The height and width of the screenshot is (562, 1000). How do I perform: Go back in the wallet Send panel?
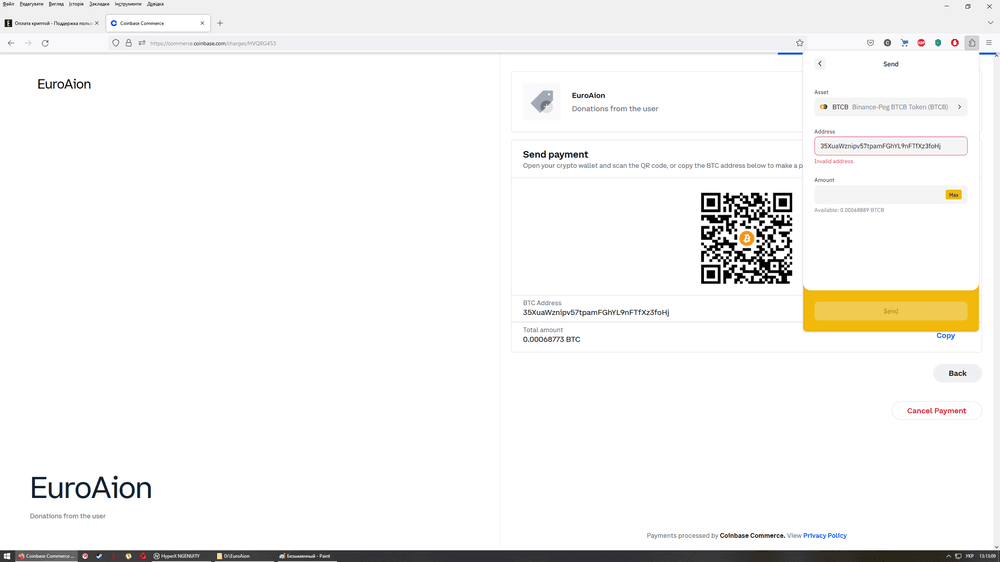point(820,64)
